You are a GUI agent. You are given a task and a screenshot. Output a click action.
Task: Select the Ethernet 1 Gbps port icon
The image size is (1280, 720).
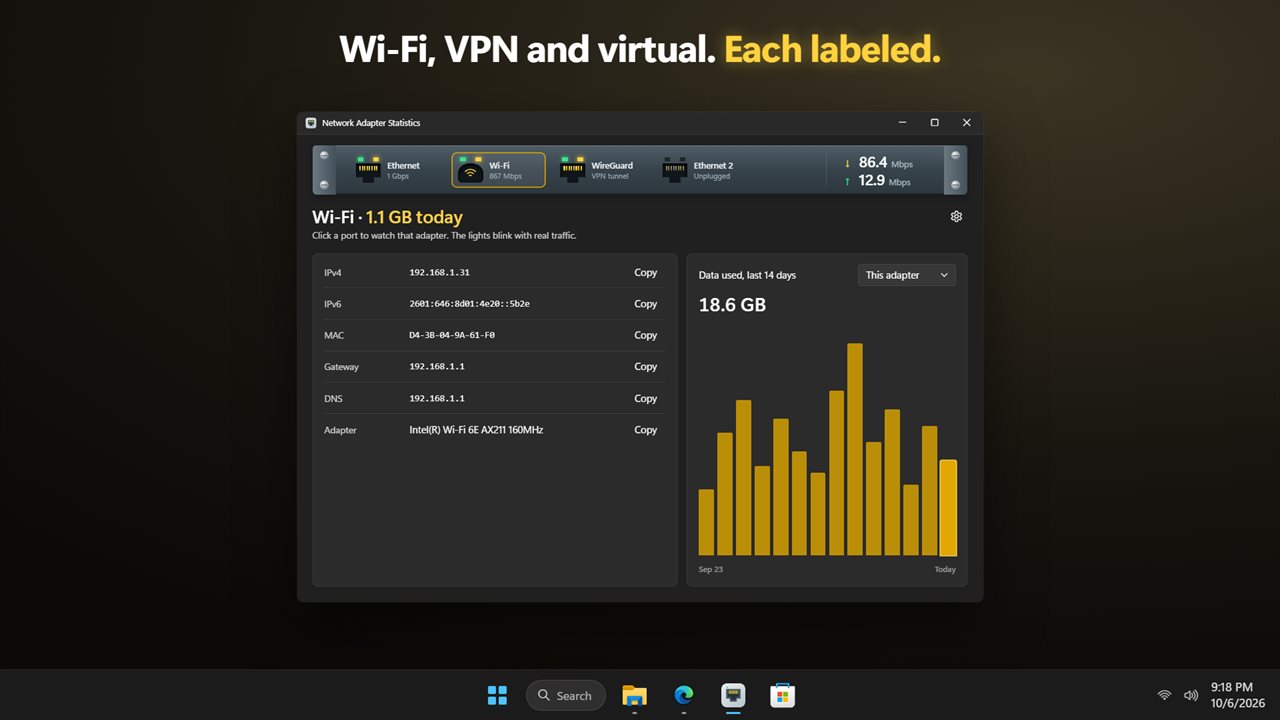pyautogui.click(x=368, y=170)
